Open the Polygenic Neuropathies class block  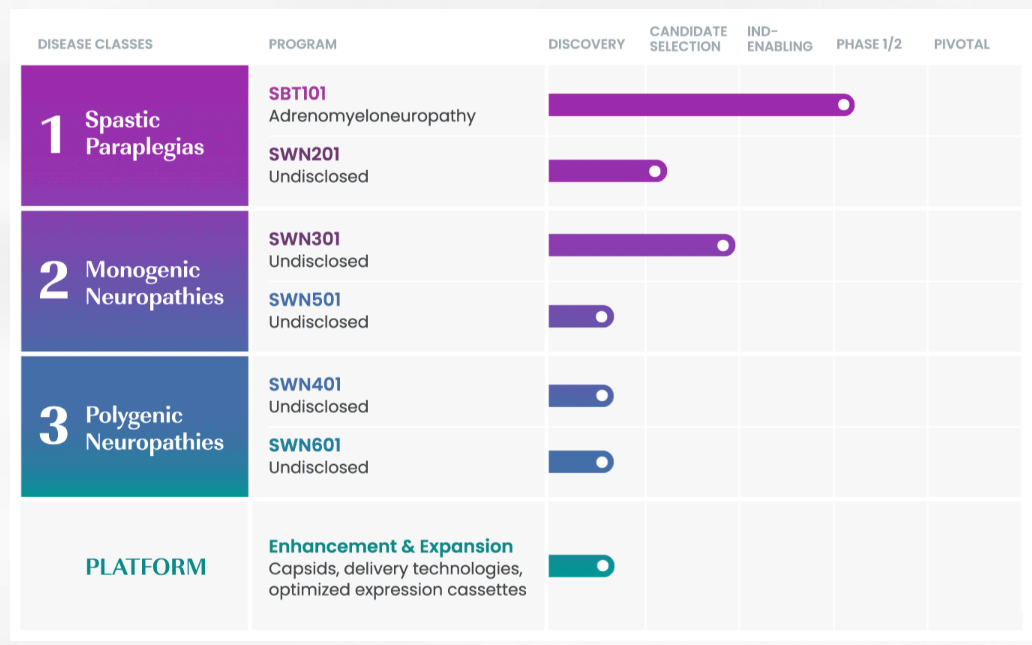pos(135,427)
